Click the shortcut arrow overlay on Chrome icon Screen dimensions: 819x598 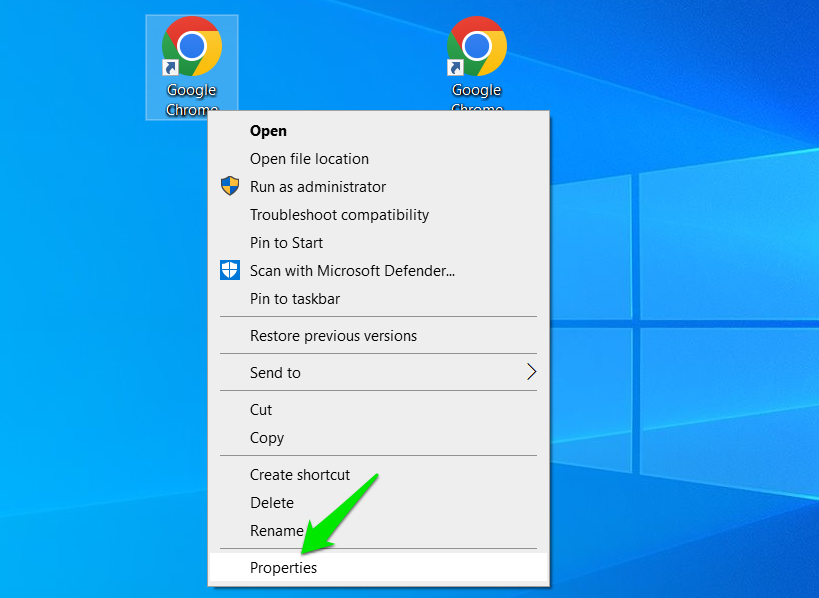(x=173, y=67)
